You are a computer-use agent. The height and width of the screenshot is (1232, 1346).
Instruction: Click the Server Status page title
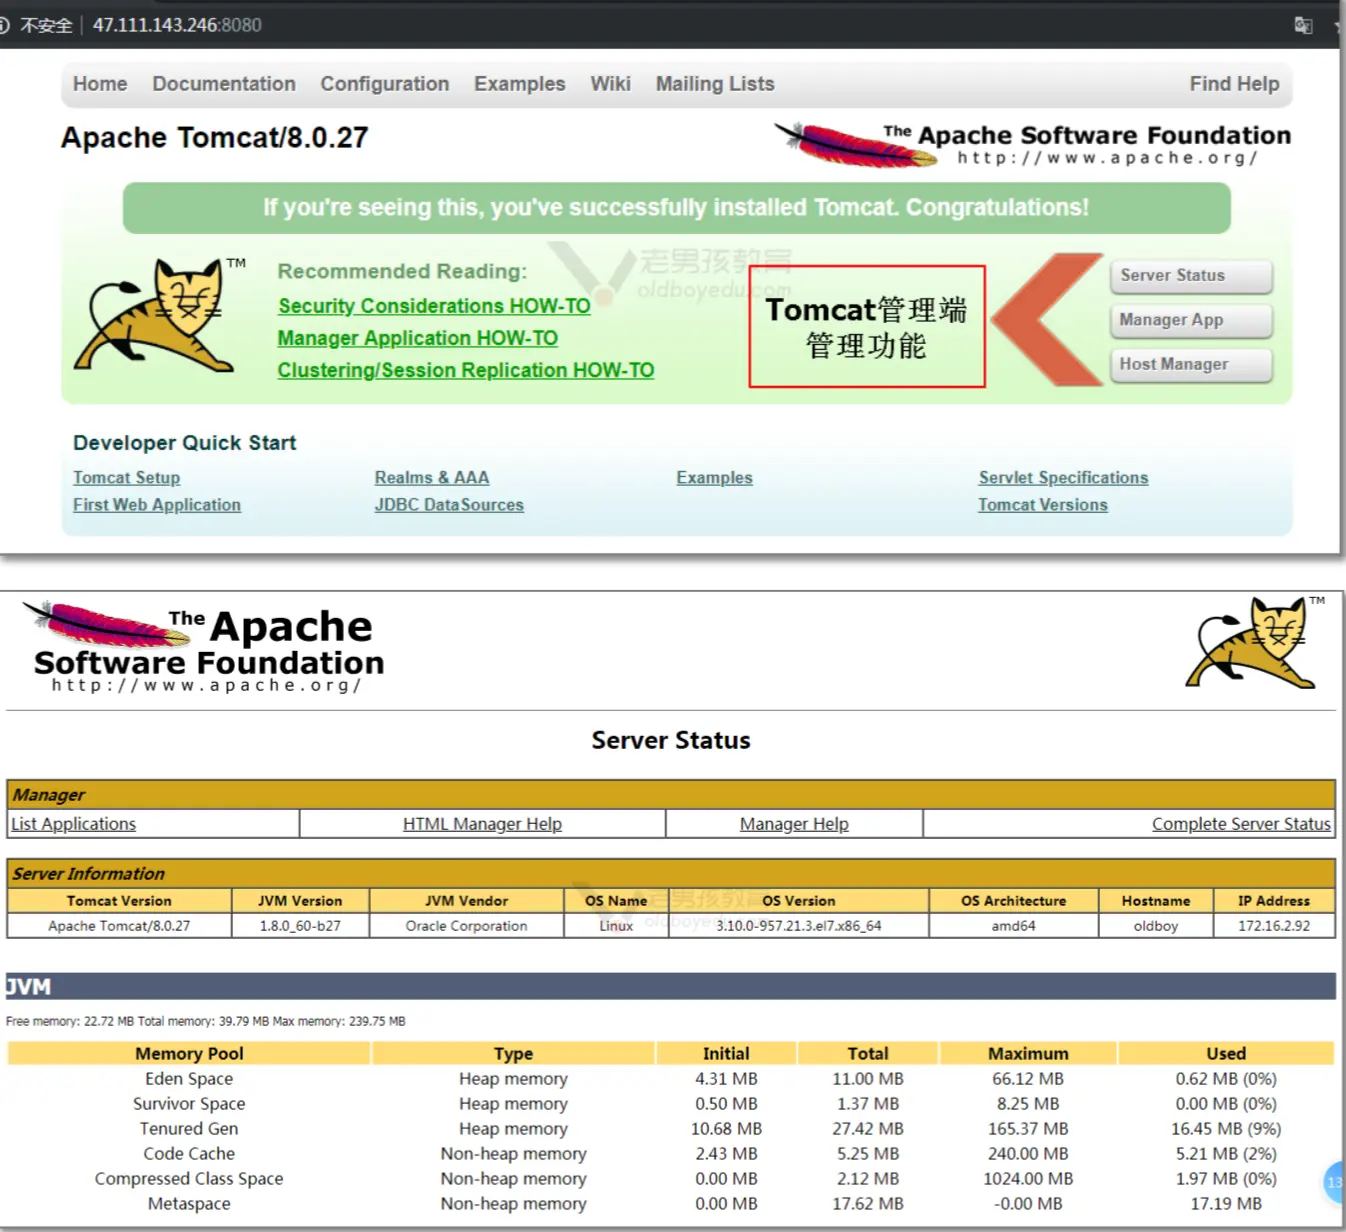(671, 740)
